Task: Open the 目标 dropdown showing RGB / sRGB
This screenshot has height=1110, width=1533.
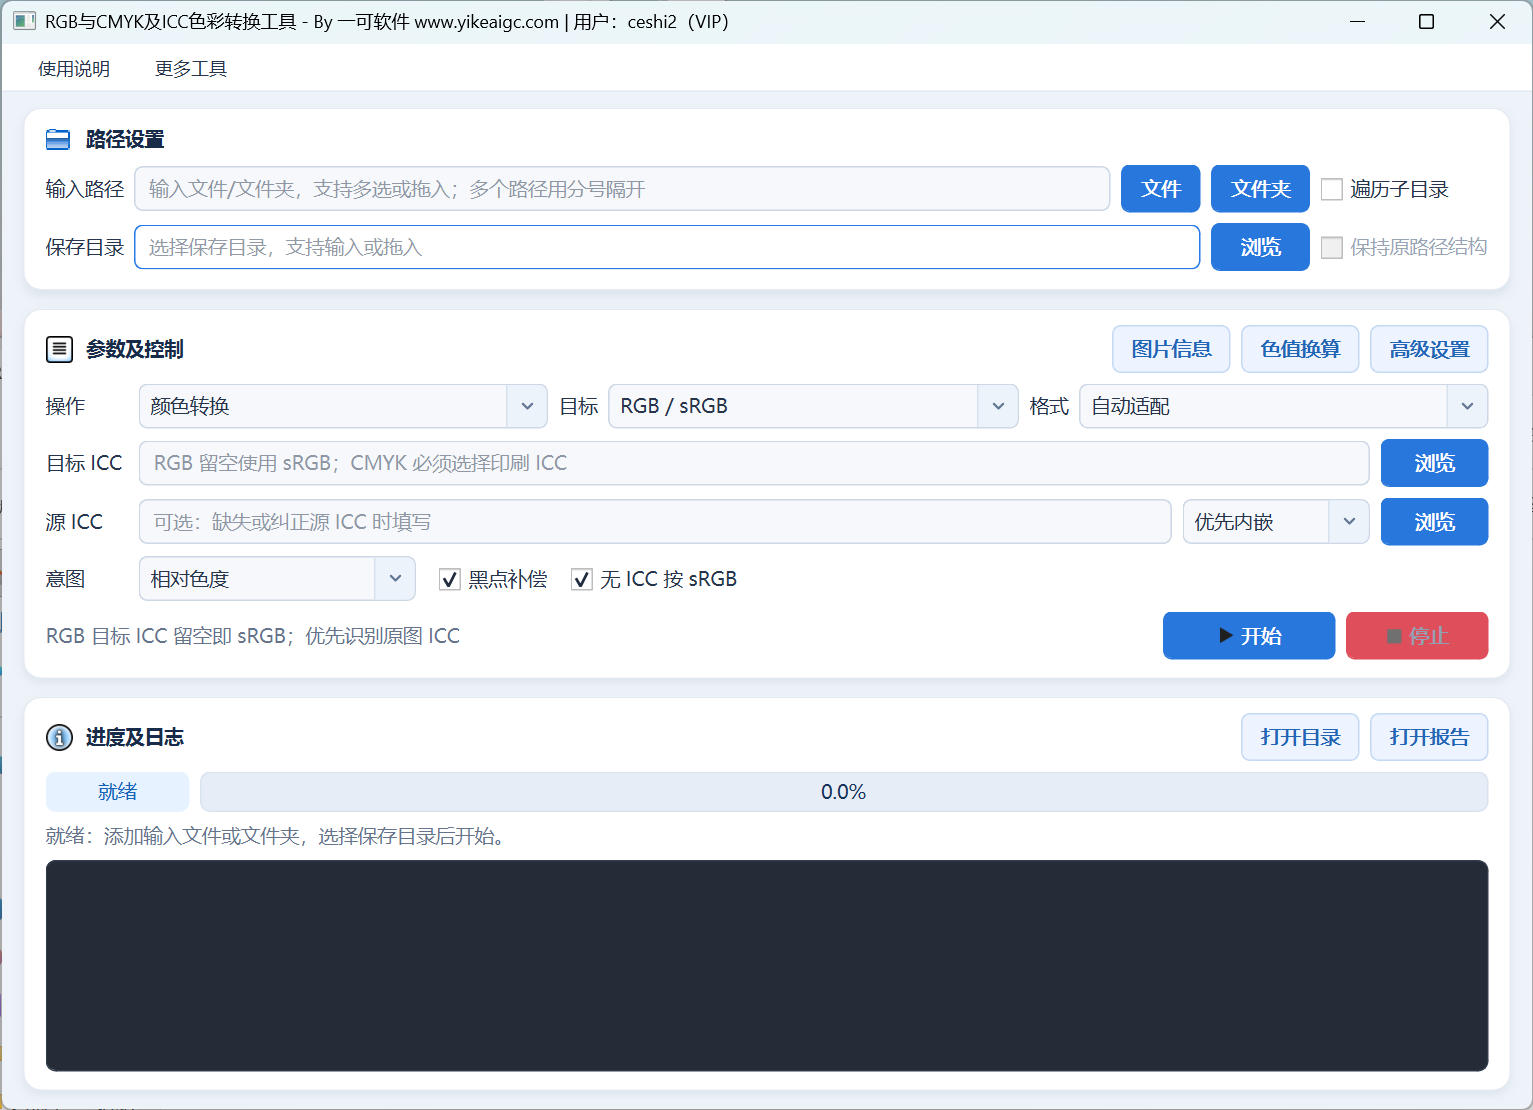Action: [x=813, y=406]
